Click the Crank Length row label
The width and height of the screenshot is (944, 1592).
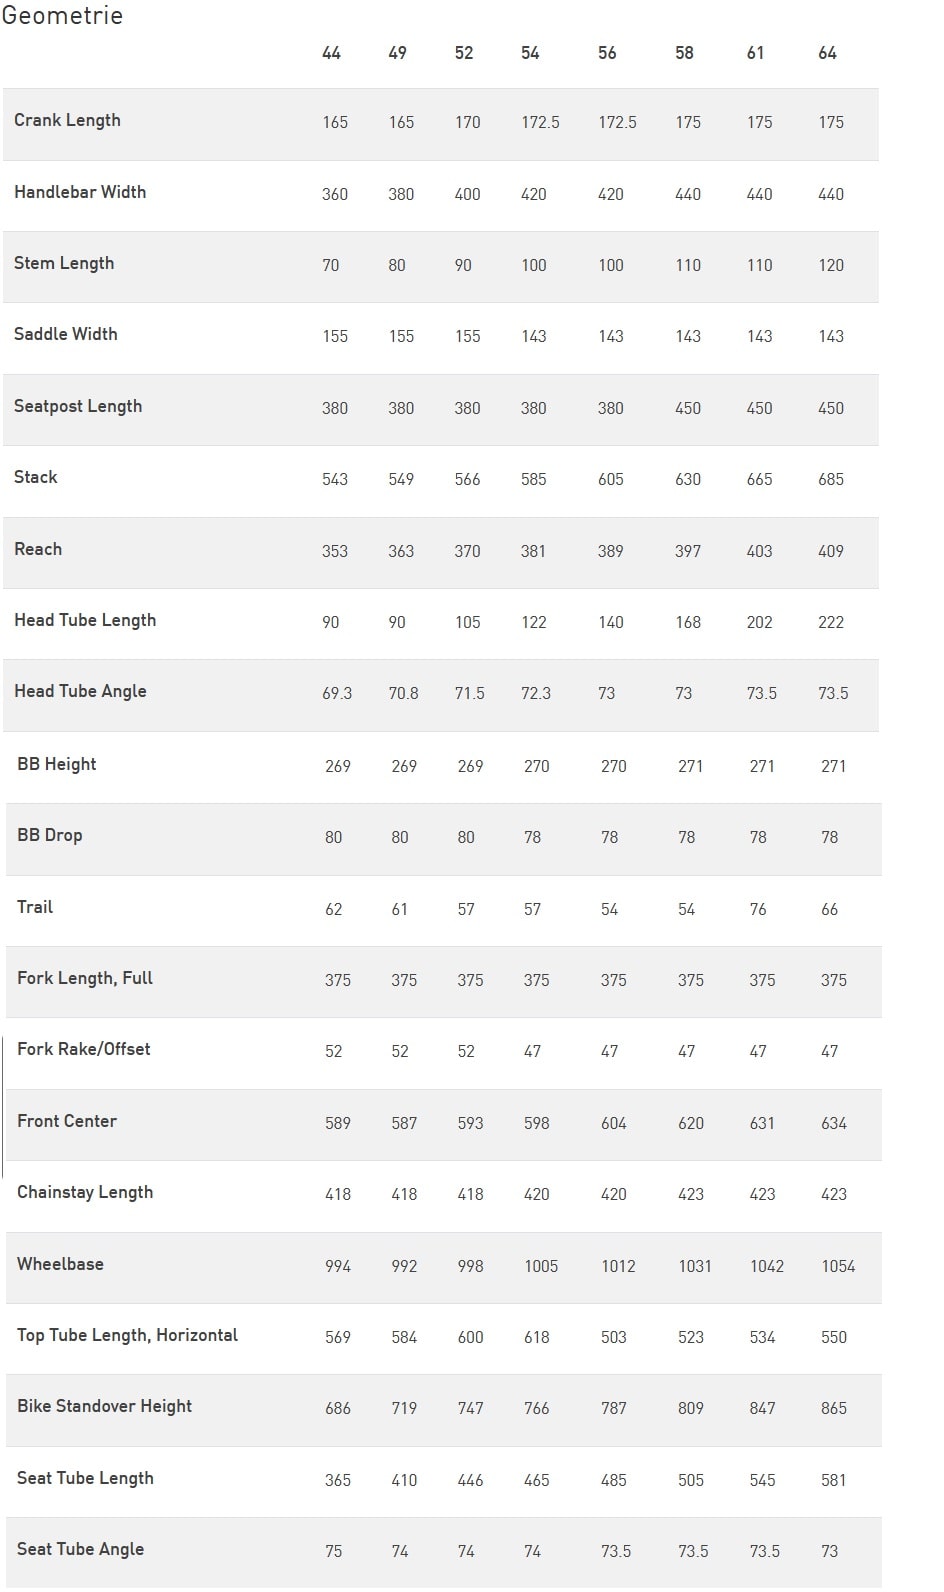(x=67, y=120)
